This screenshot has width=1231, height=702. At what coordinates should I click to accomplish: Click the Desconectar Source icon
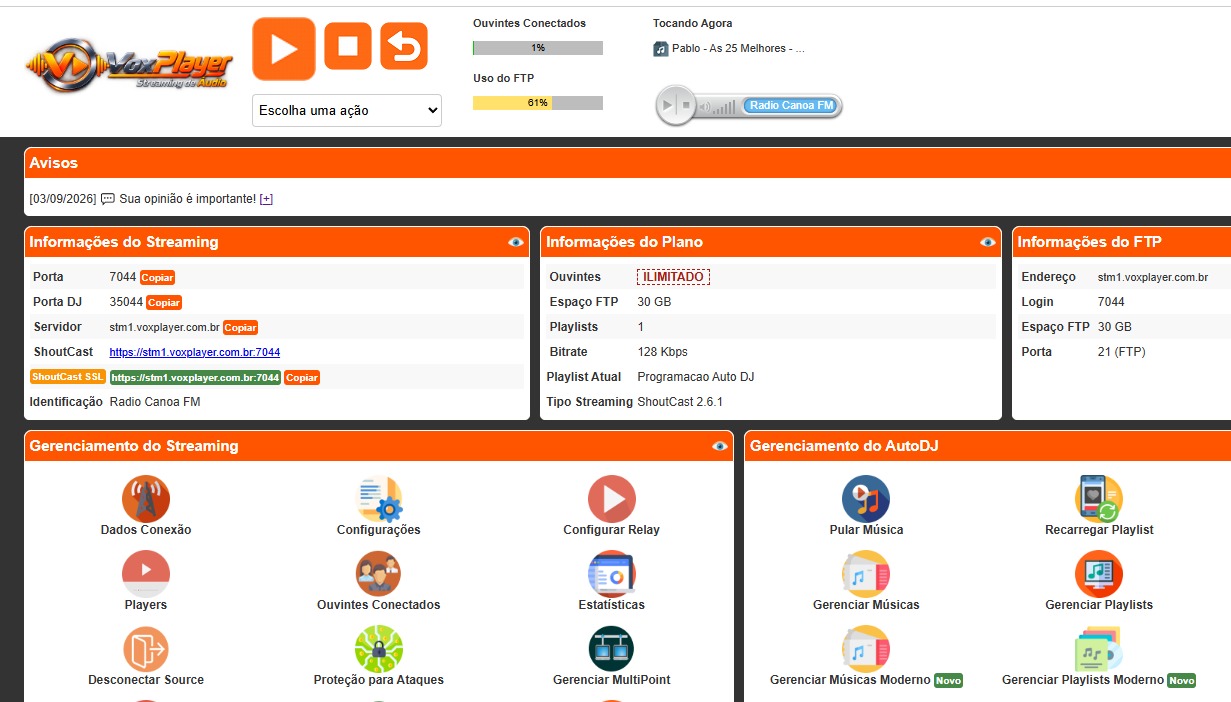tap(146, 648)
